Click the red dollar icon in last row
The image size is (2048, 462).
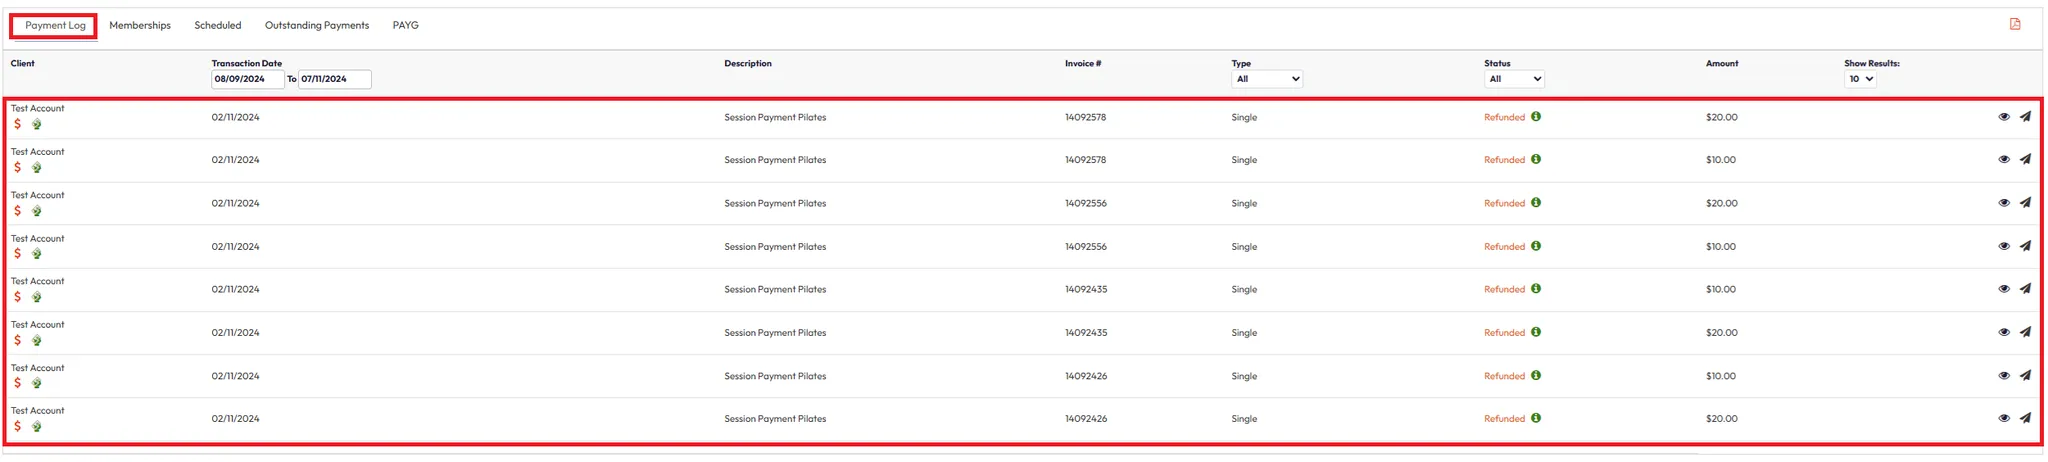pyautogui.click(x=17, y=426)
